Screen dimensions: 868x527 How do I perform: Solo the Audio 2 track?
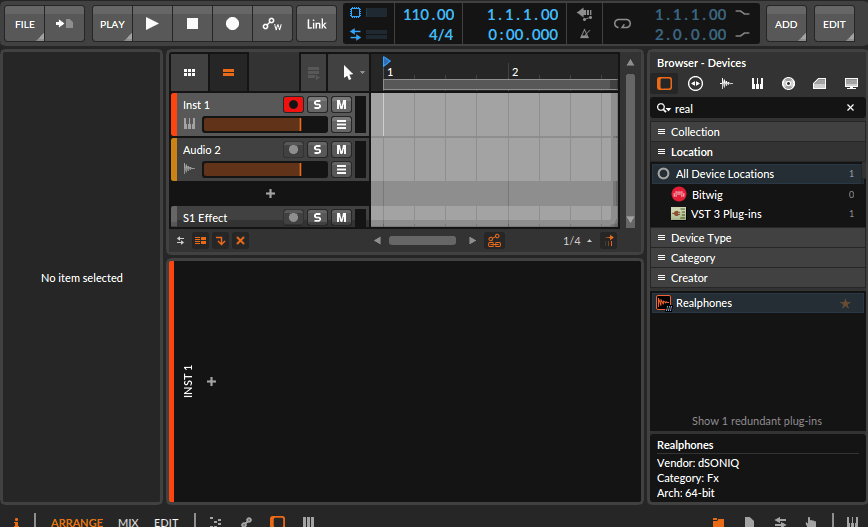tap(317, 149)
